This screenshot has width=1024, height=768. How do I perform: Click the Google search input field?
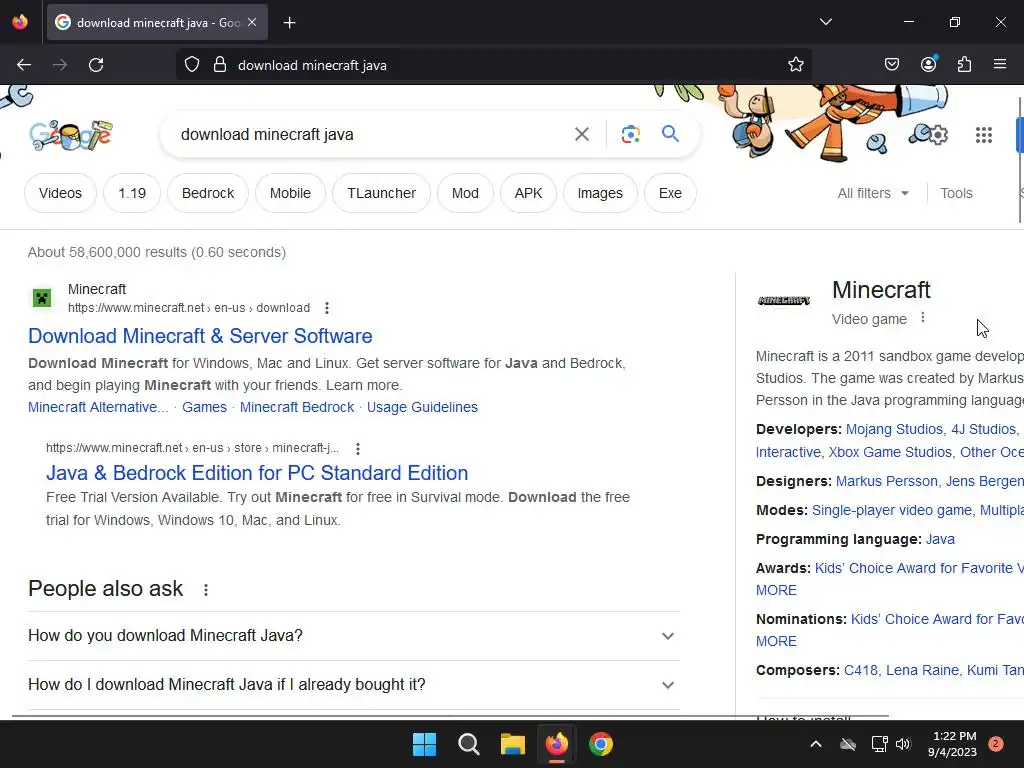[372, 135]
